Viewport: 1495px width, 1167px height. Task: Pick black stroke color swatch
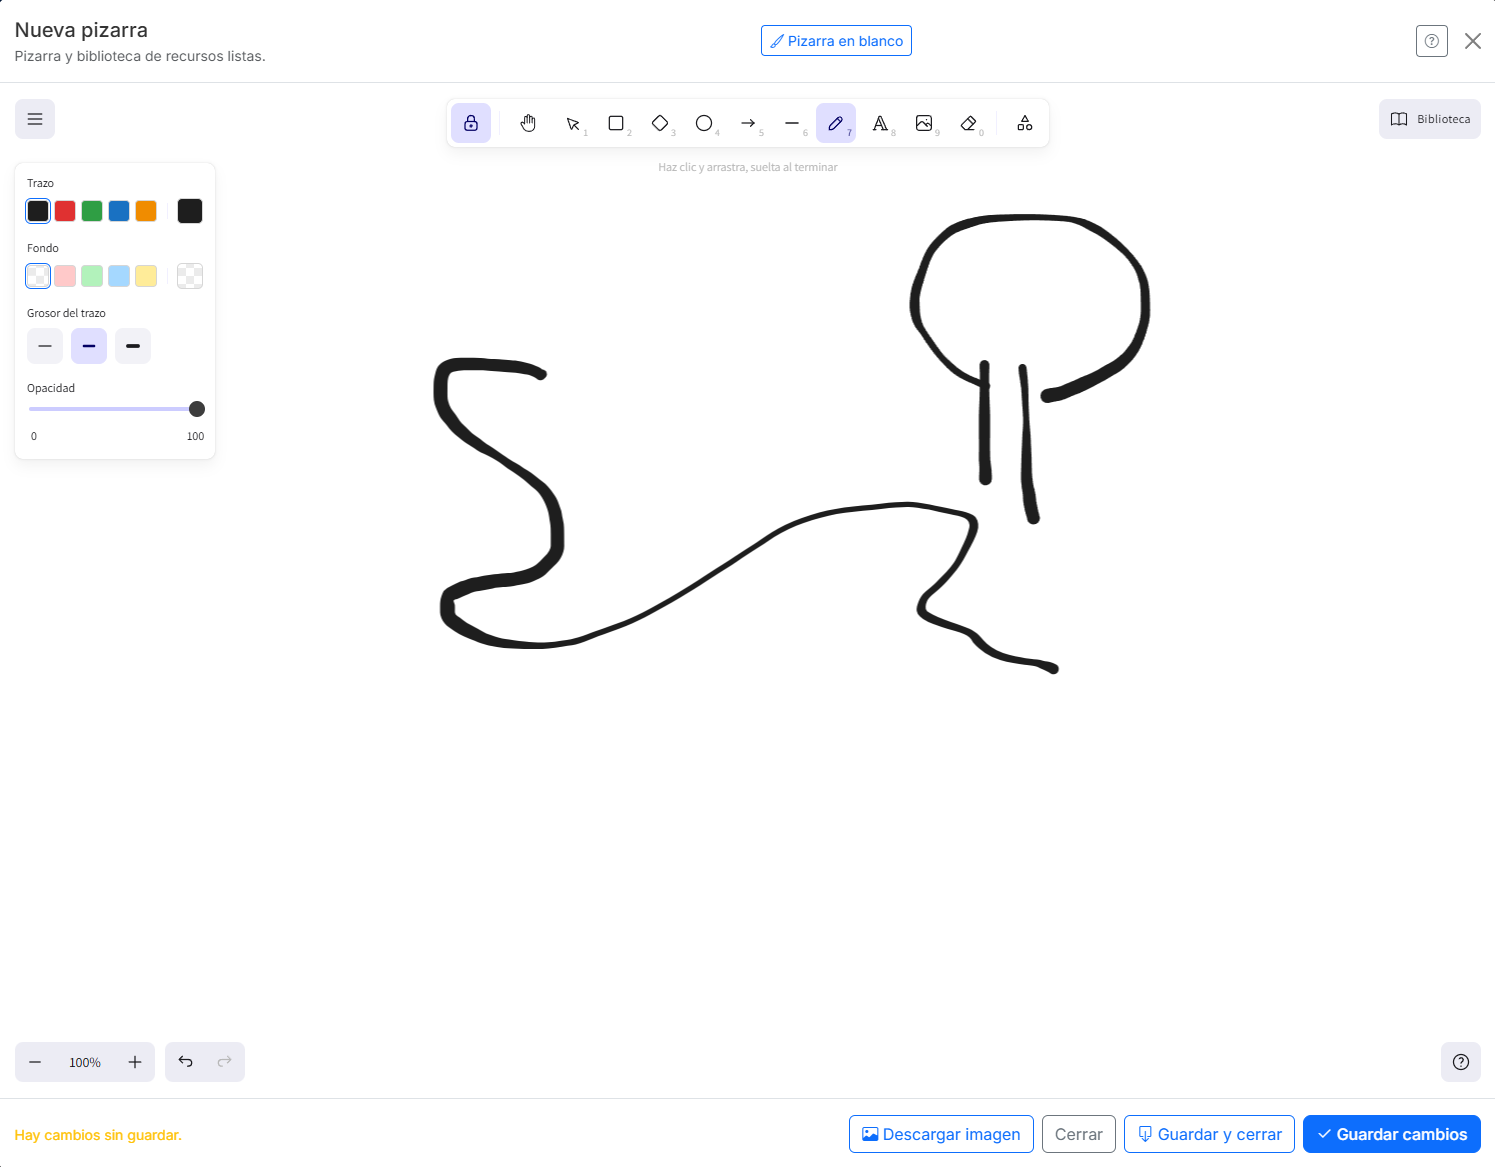click(38, 211)
